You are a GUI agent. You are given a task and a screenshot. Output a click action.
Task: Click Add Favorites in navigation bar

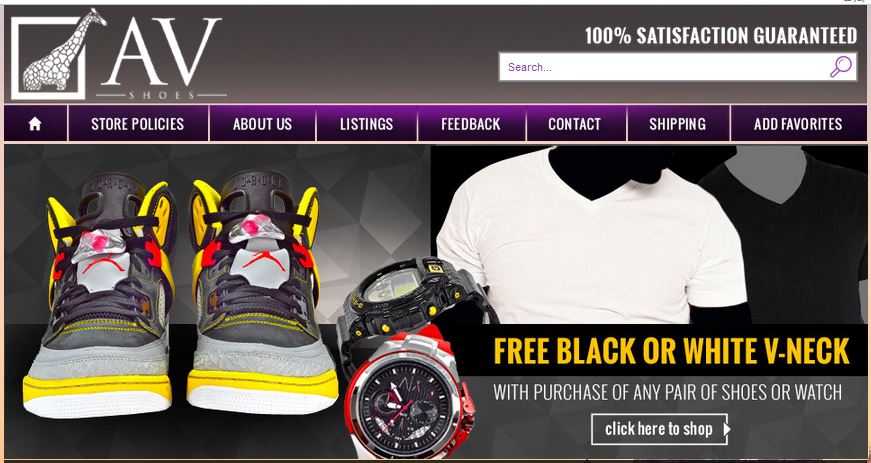tap(798, 123)
